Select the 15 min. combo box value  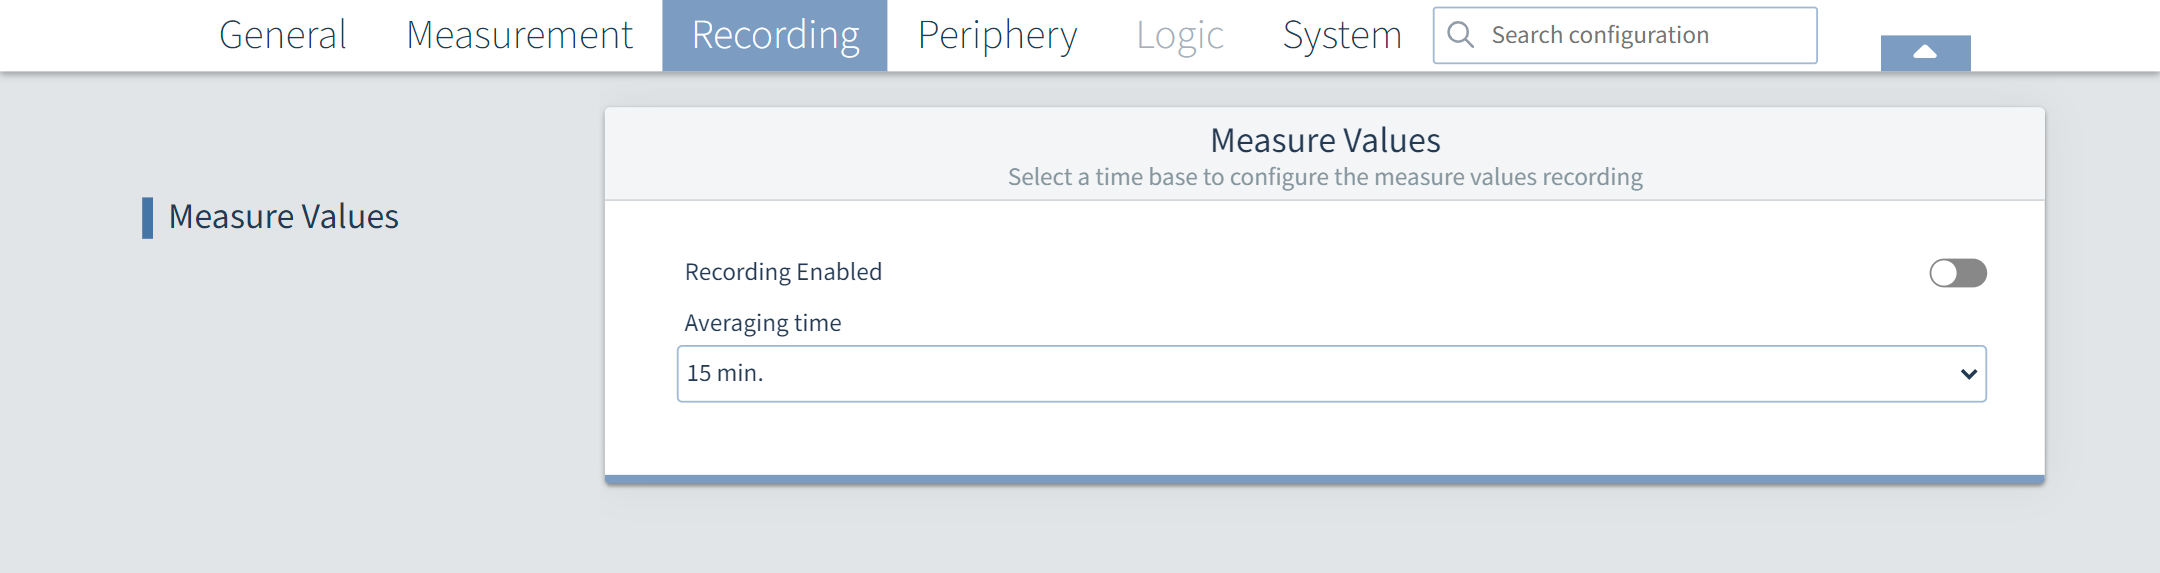tap(725, 373)
